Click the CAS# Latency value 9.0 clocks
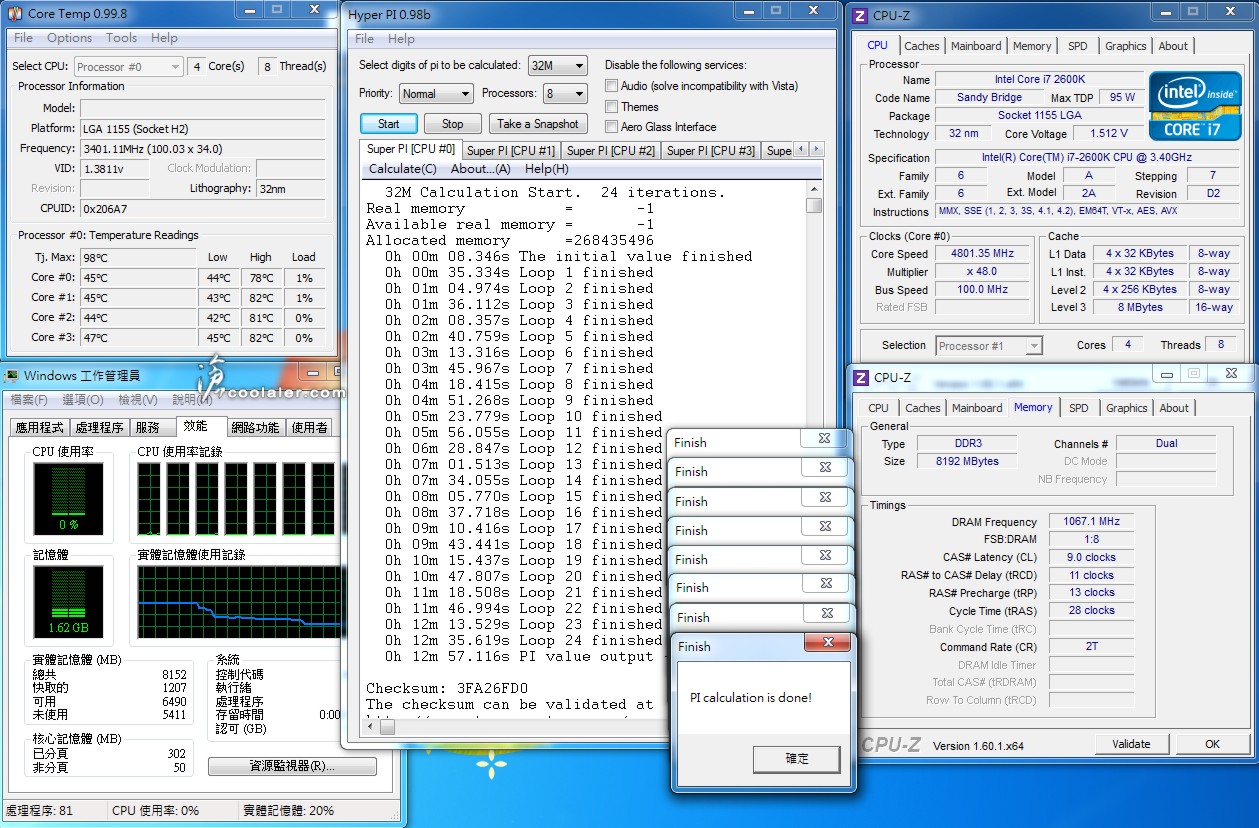The image size is (1259, 828). tap(1092, 558)
